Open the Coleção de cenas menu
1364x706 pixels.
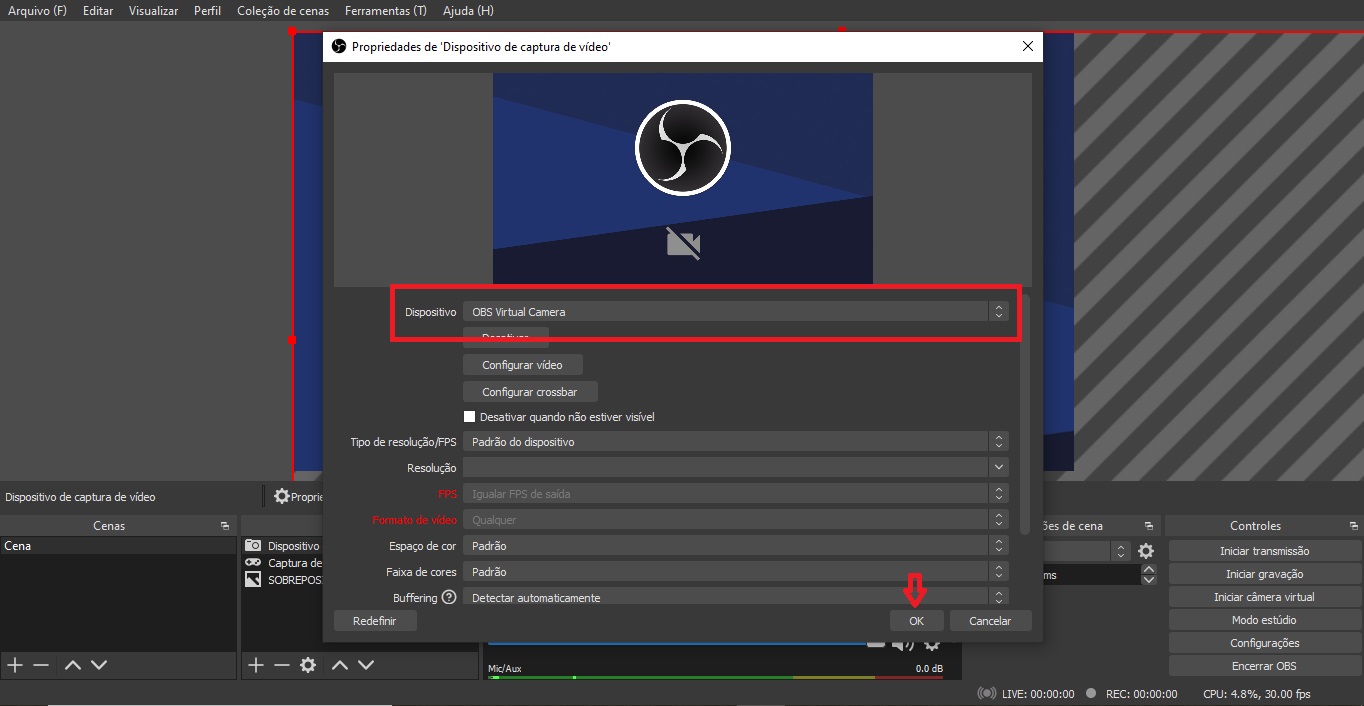tap(283, 11)
